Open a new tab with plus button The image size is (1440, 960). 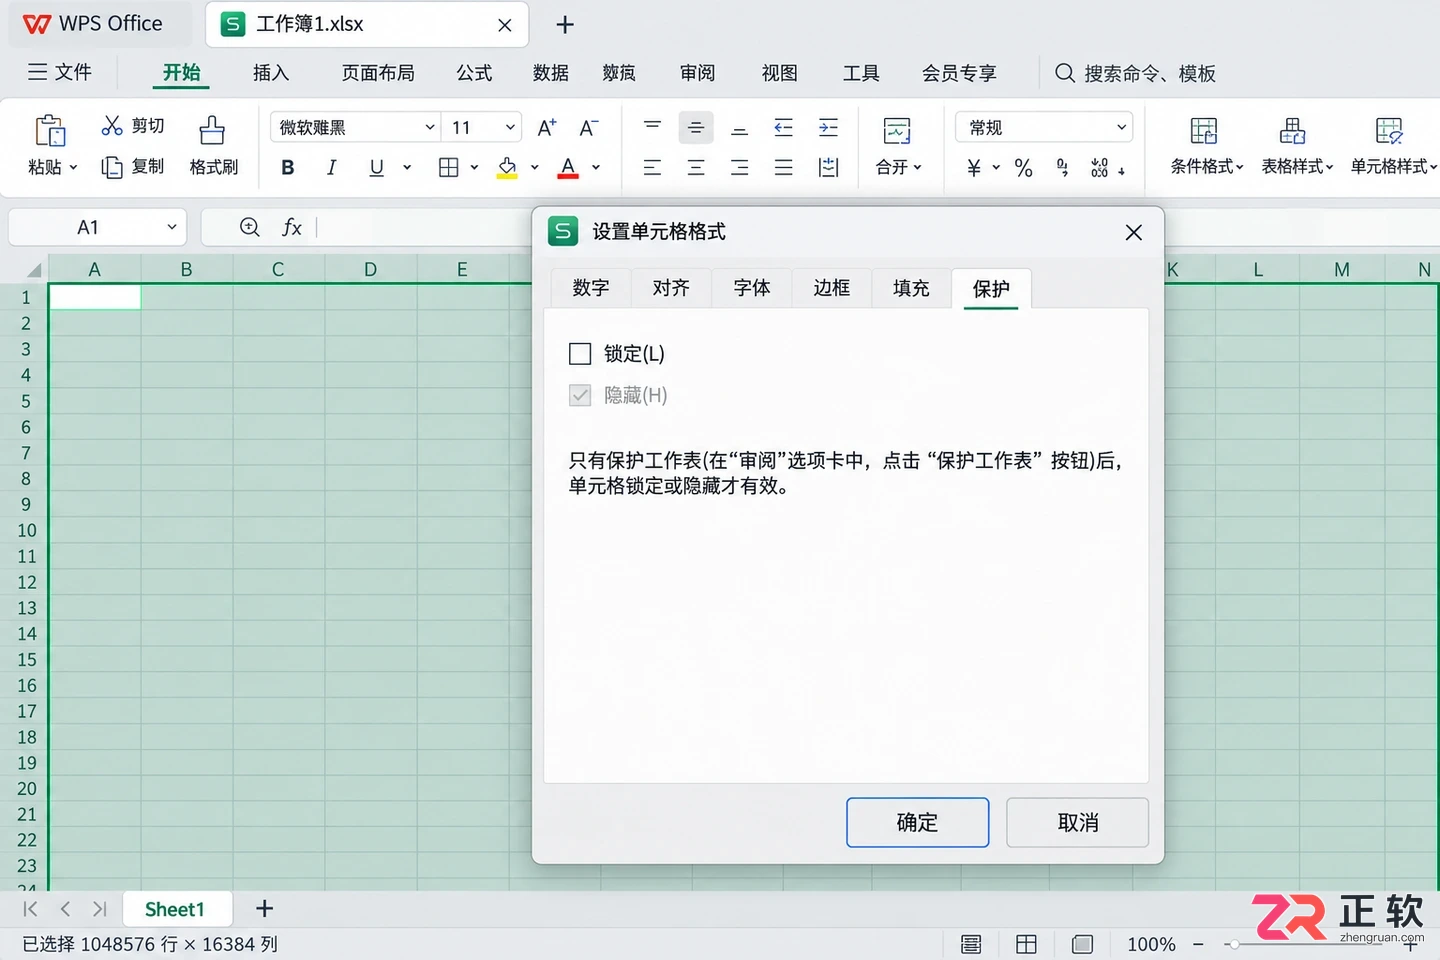(x=565, y=24)
